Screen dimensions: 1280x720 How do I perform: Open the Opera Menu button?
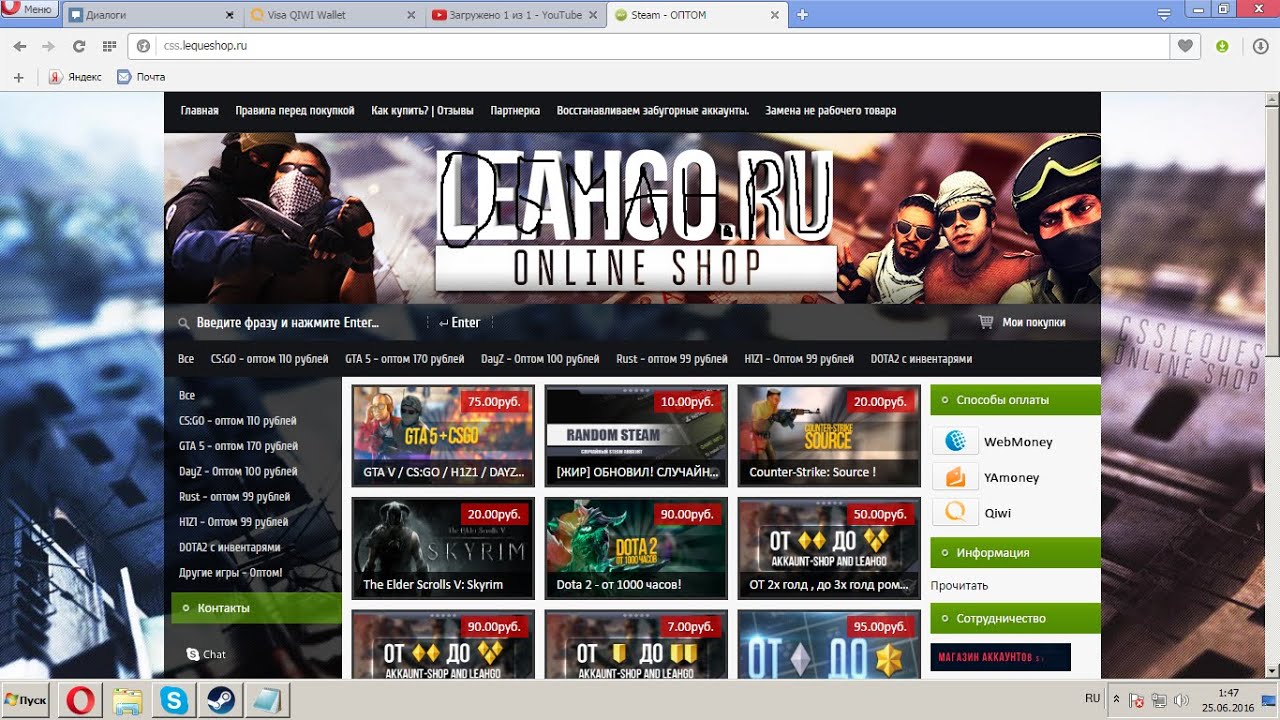(30, 10)
